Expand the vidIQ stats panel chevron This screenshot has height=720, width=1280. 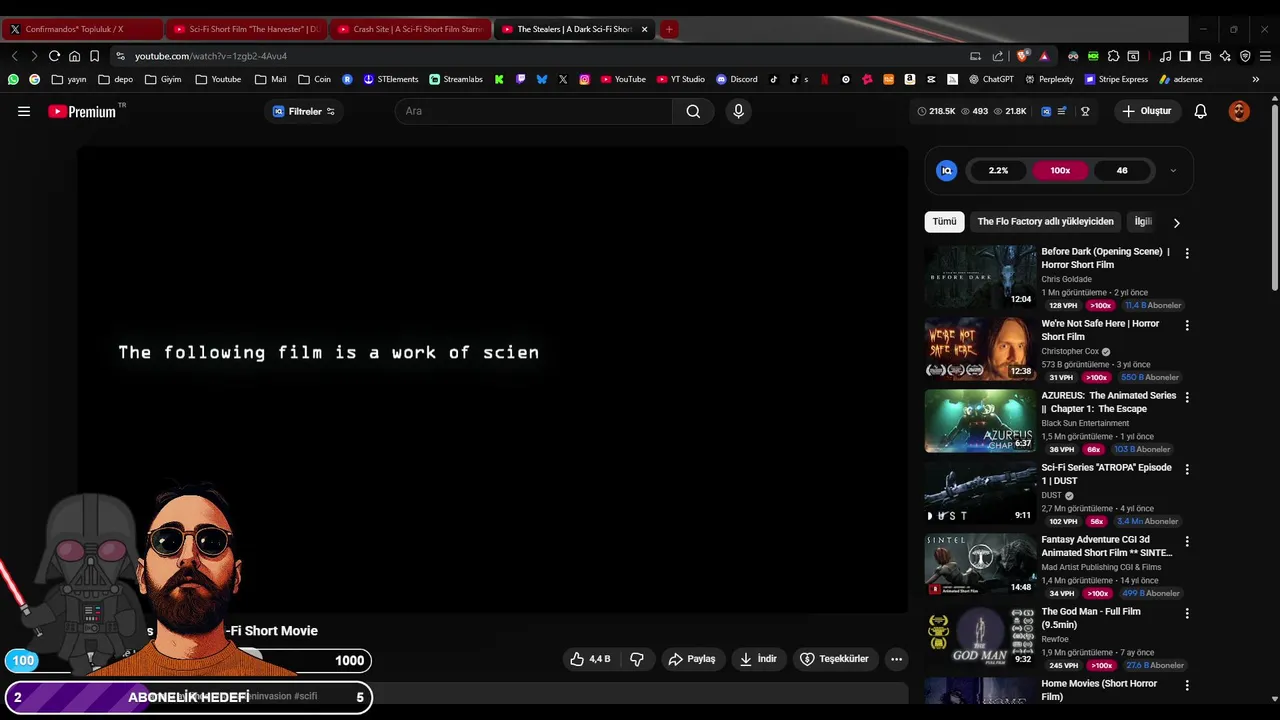click(1173, 170)
